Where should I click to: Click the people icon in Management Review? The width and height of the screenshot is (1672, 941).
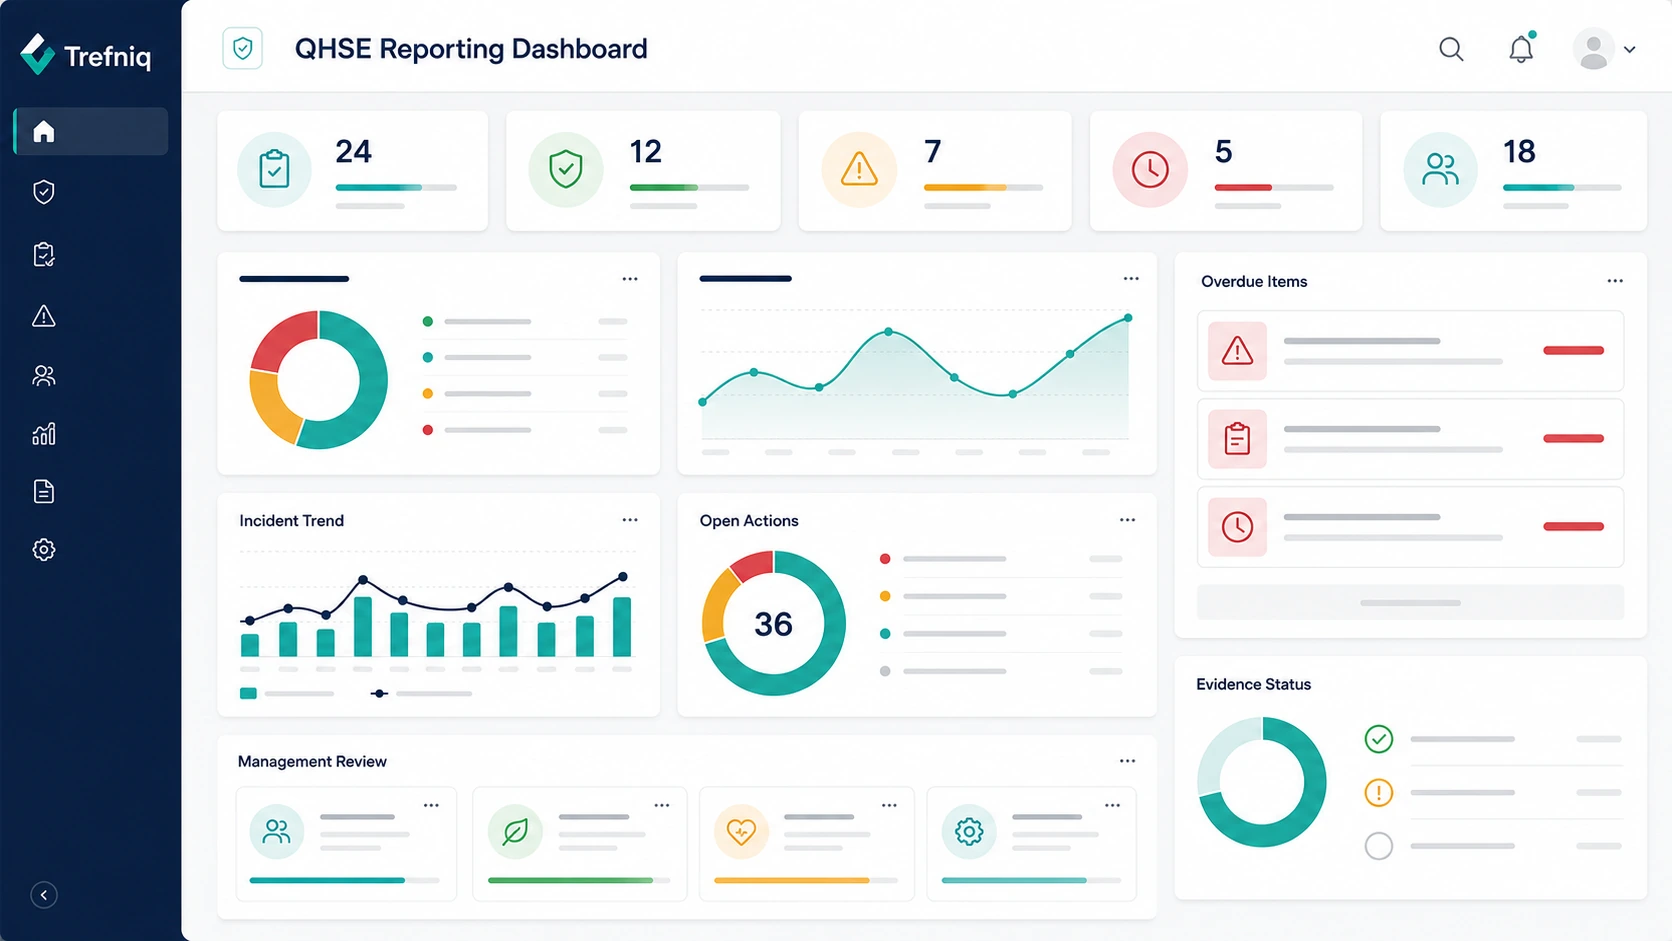tap(277, 831)
